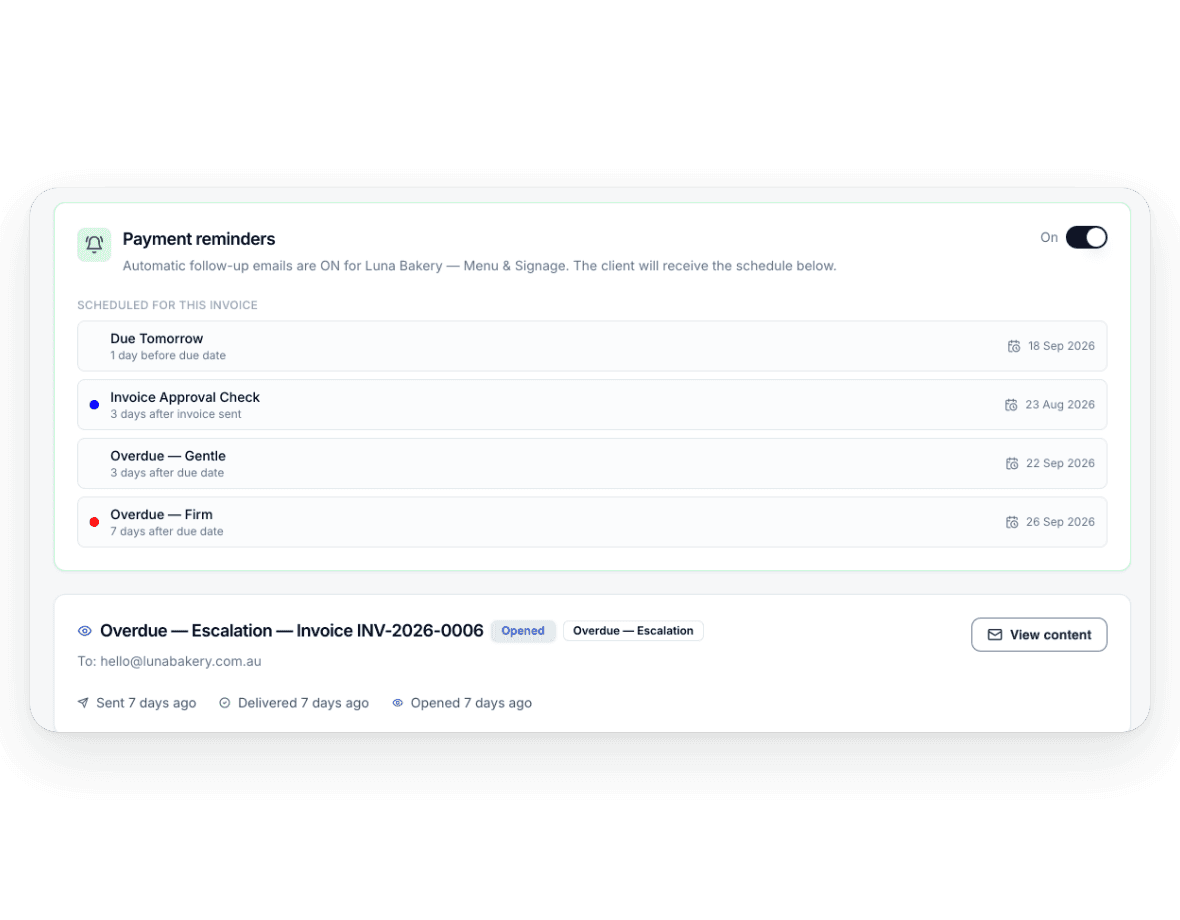The height and width of the screenshot is (920, 1180).
Task: Click the 23 Aug 2026 date
Action: 1060,405
